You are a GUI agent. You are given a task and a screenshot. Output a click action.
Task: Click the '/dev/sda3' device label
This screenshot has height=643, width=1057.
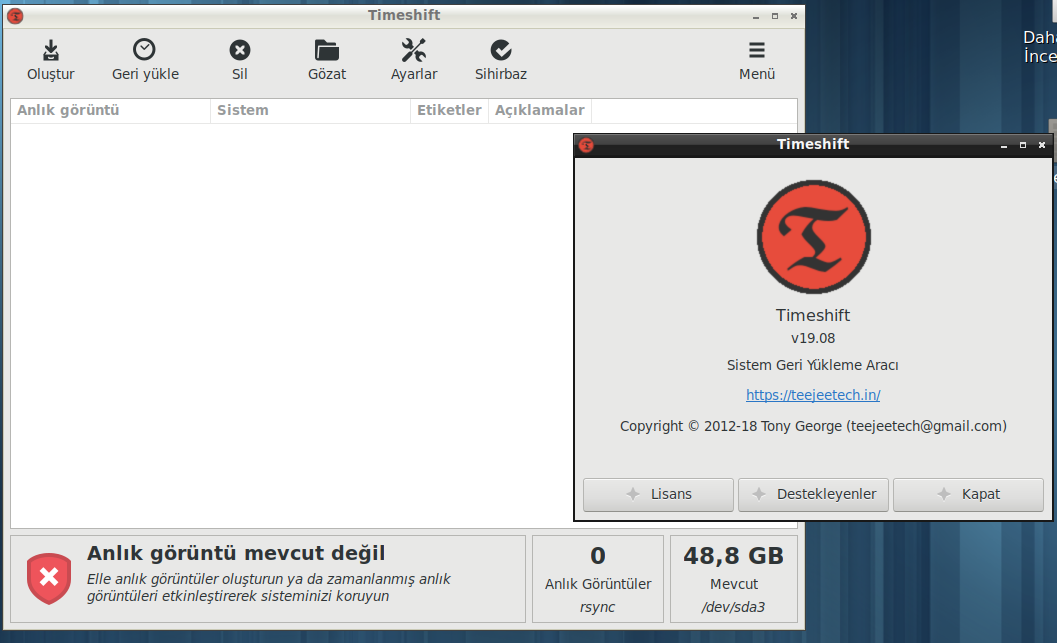[x=733, y=607]
